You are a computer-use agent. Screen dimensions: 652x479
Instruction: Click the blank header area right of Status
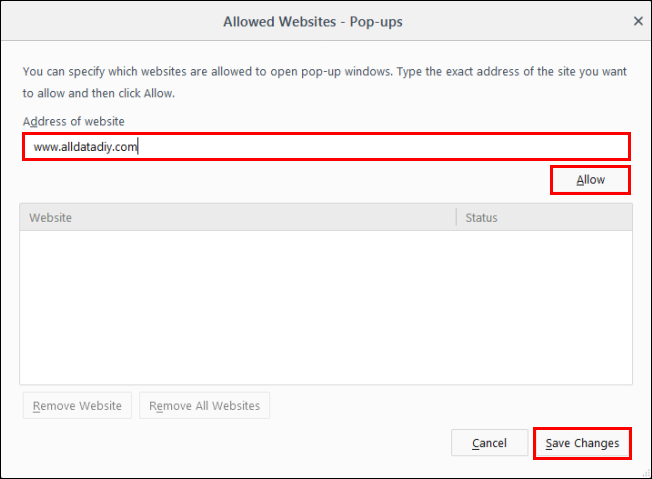[x=565, y=217]
